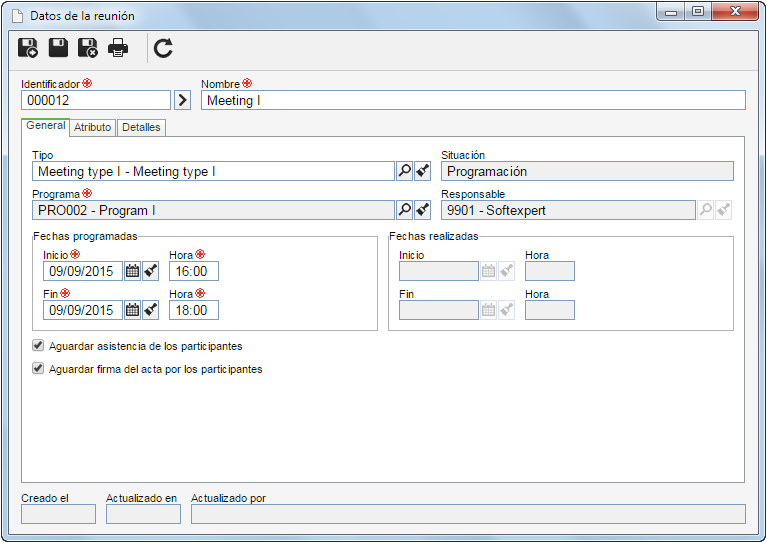Click calendar icon for realized Fin date
The width and height of the screenshot is (767, 543).
[488, 310]
